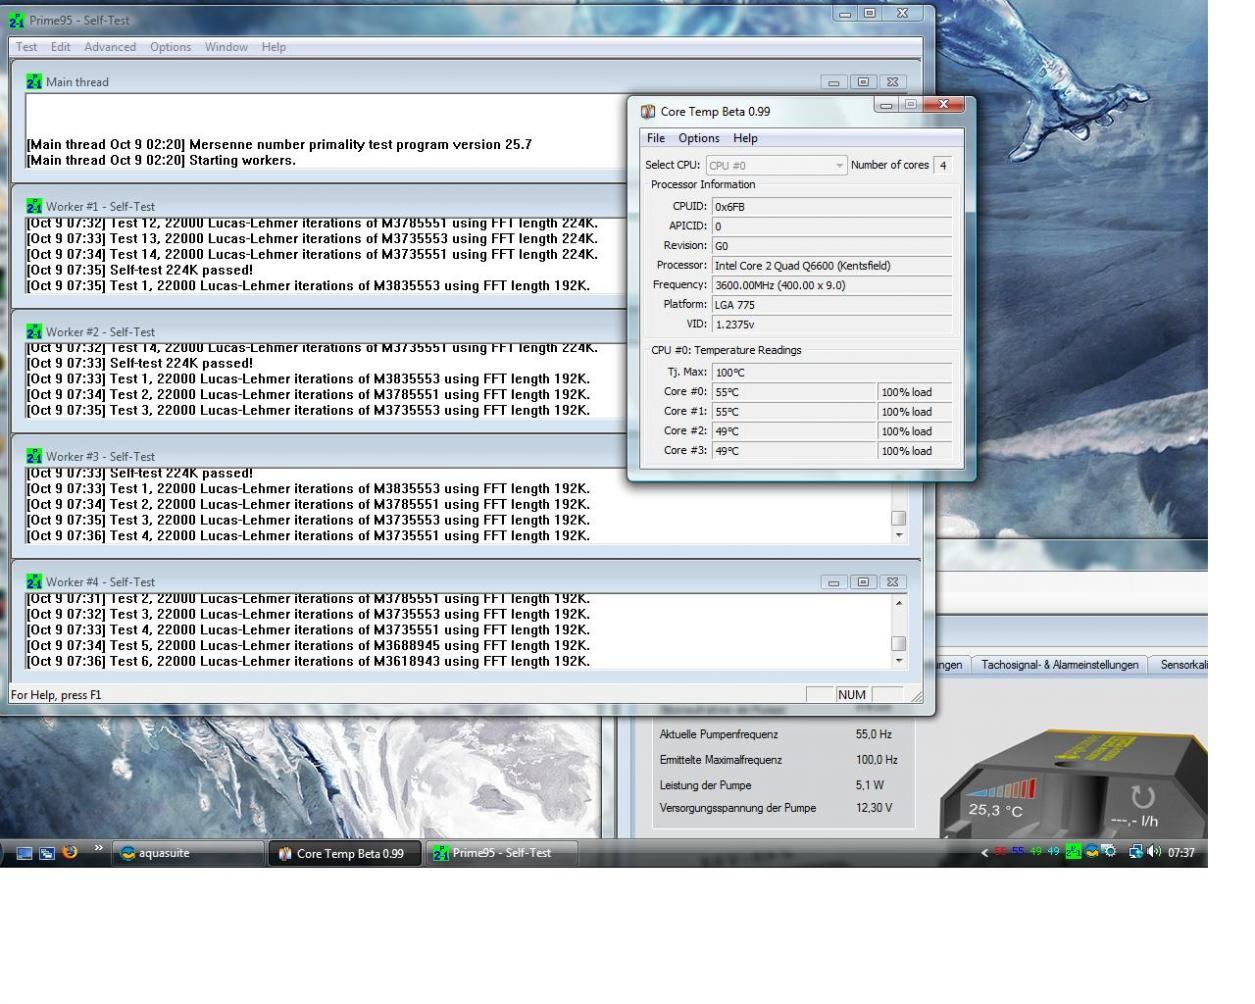Click the Worker #2 Self-Test window icon
The width and height of the screenshot is (1255, 1004).
click(x=34, y=331)
